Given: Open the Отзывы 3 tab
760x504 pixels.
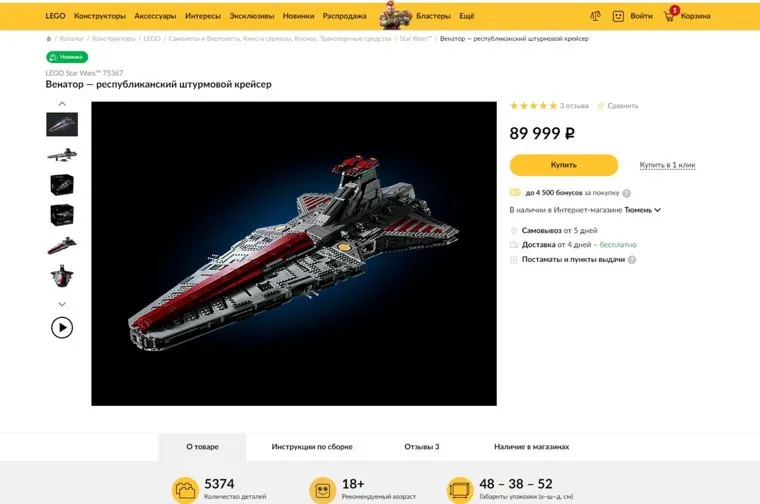Looking at the screenshot, I should pos(421,447).
